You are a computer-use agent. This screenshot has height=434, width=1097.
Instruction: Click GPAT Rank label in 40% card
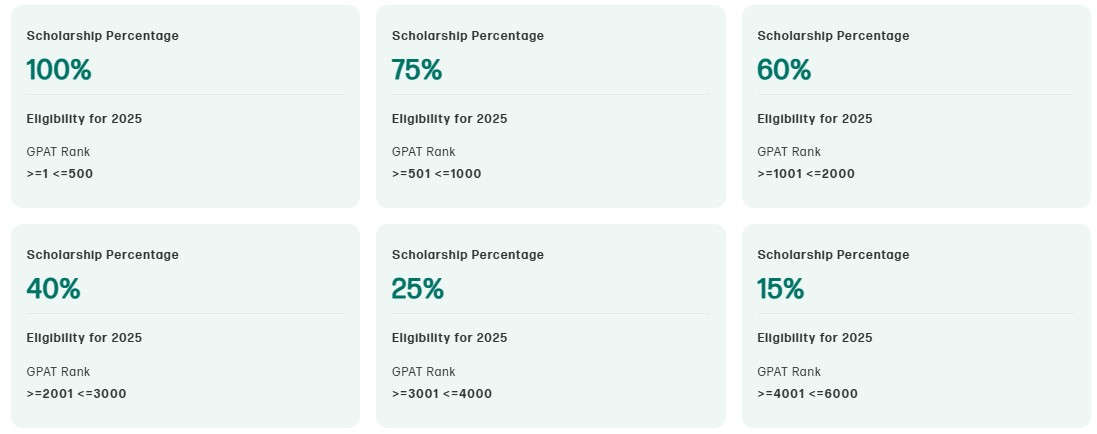pos(58,371)
